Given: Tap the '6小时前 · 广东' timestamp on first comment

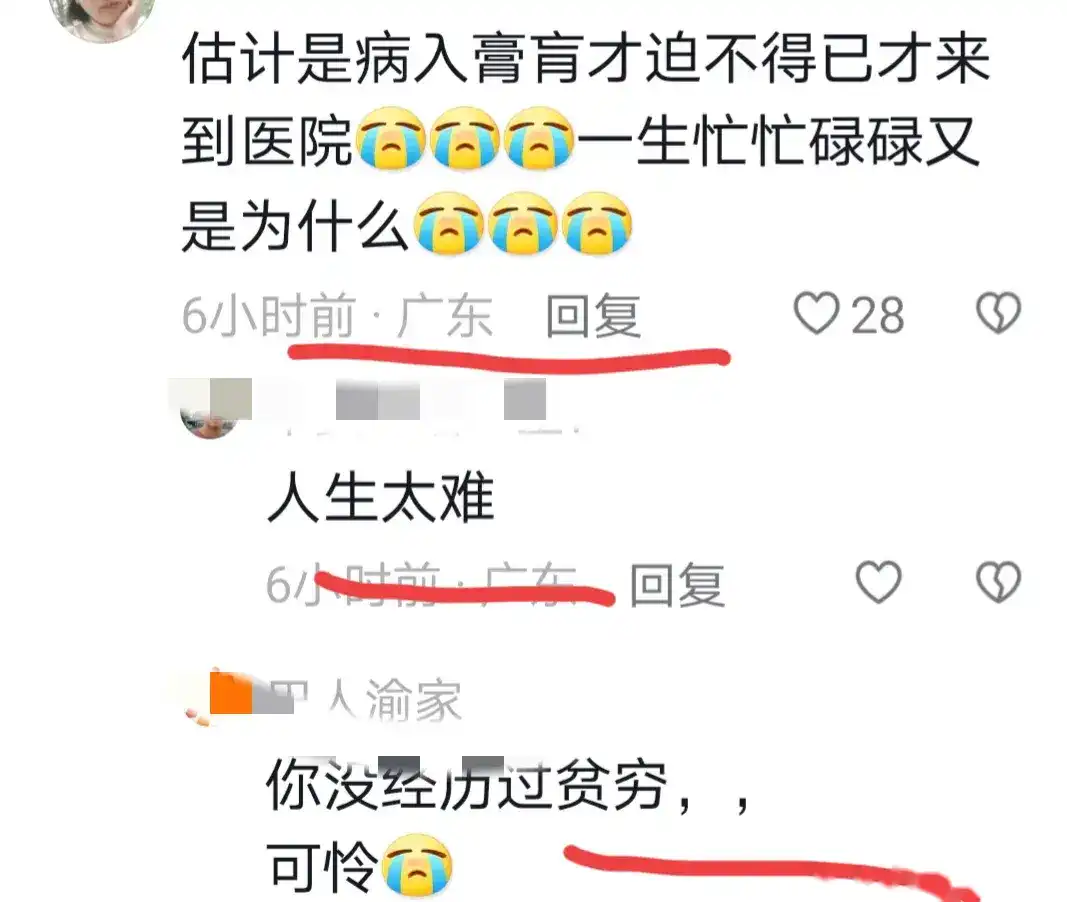Looking at the screenshot, I should pos(337,316).
